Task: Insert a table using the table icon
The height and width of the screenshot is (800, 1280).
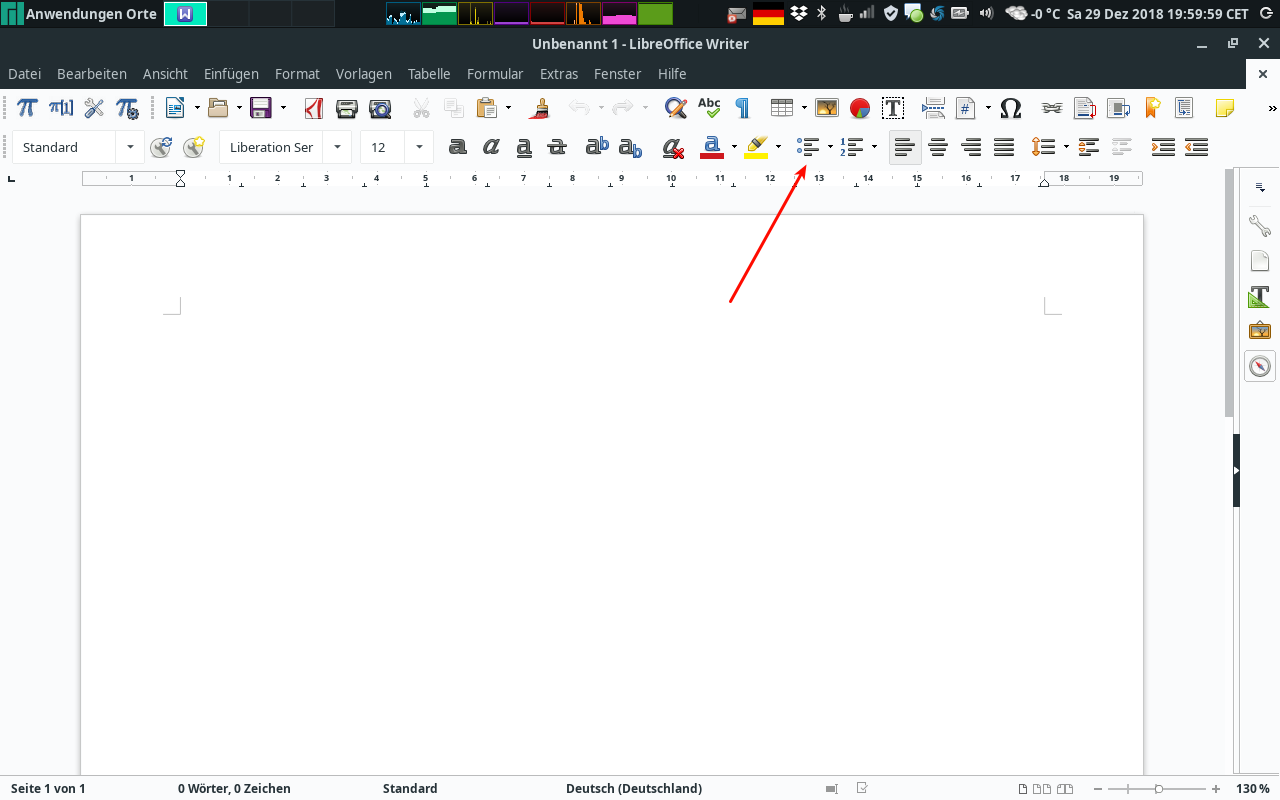Action: (782, 108)
